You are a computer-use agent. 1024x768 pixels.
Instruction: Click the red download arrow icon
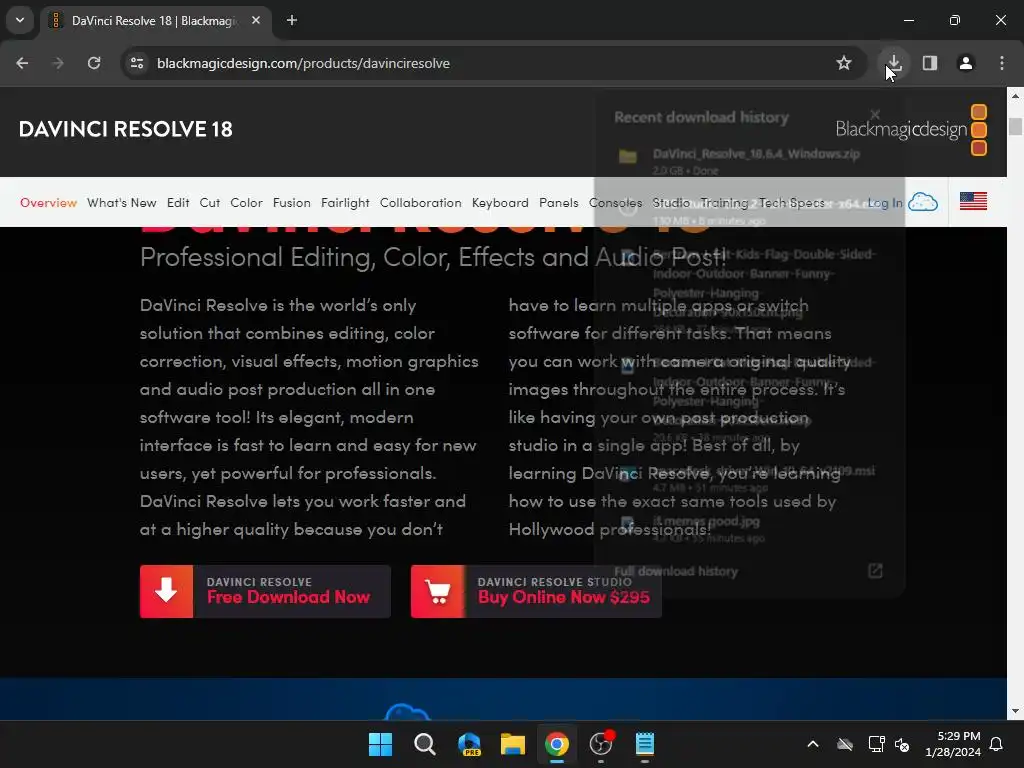click(x=167, y=591)
